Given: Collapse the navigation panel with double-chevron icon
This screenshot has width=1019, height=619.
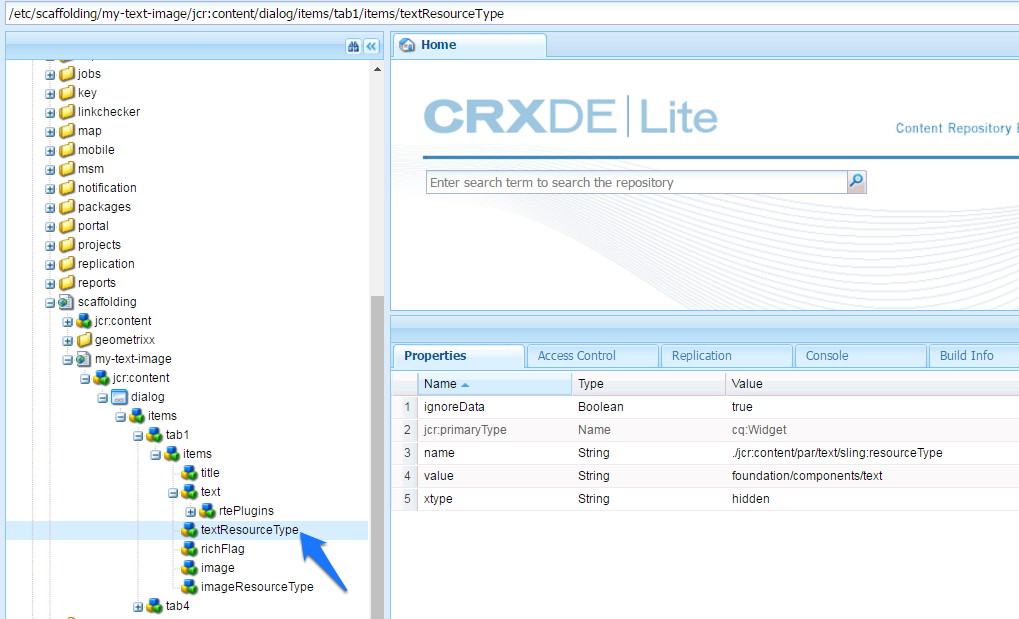Looking at the screenshot, I should point(371,46).
